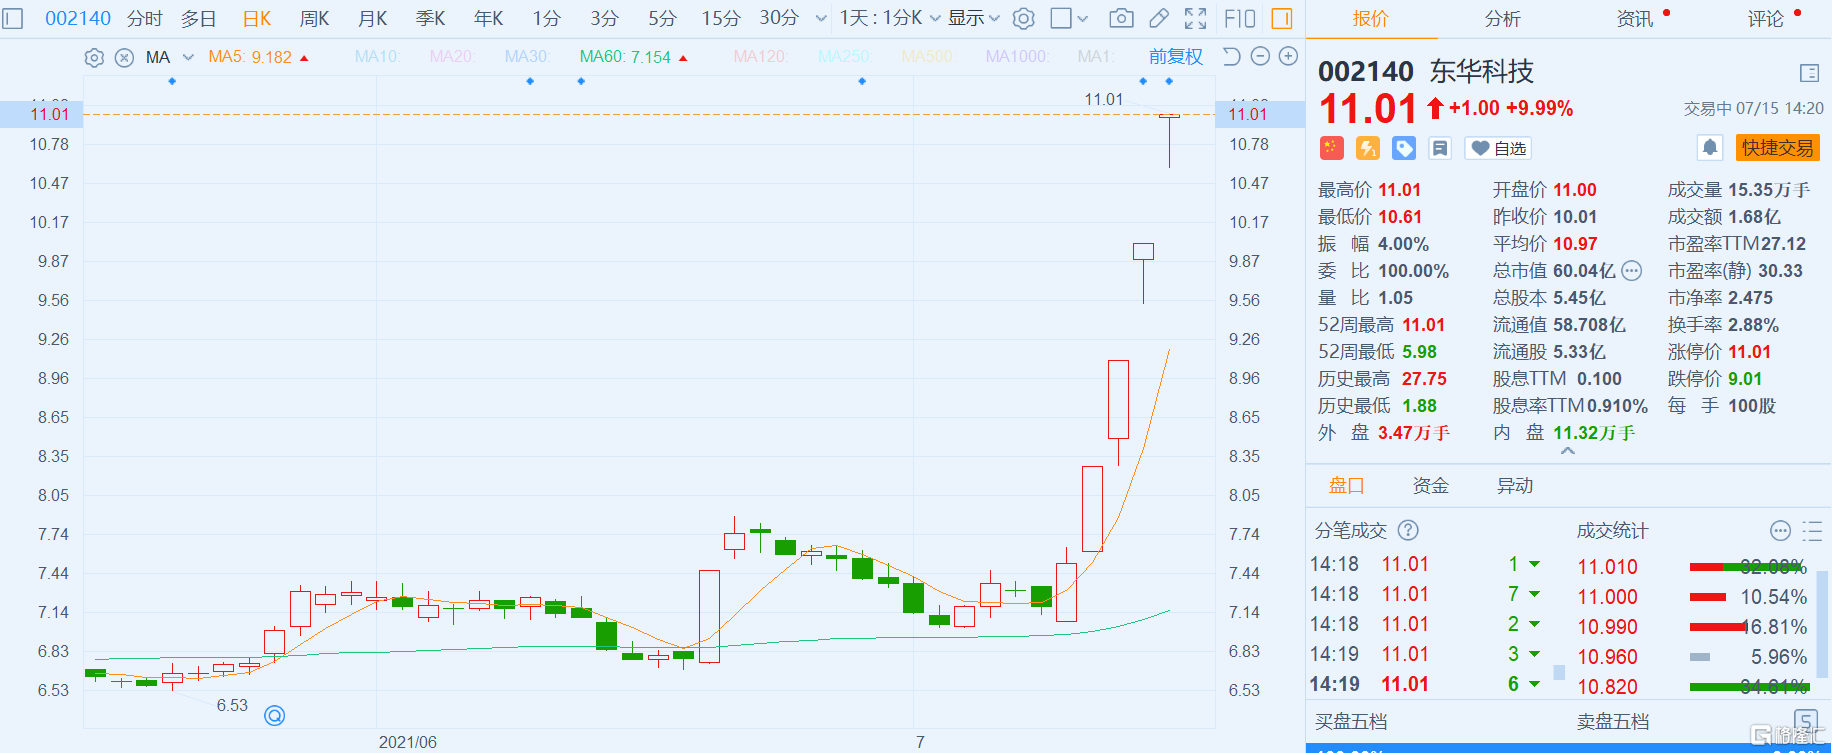This screenshot has height=753, width=1832.
Task: Select the 季K quarterly candlestick
Action: [x=431, y=18]
